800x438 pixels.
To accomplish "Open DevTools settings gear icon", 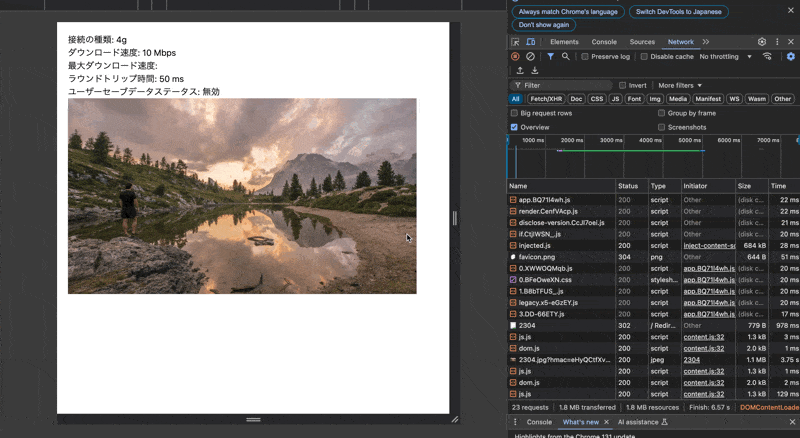I will (x=762, y=42).
